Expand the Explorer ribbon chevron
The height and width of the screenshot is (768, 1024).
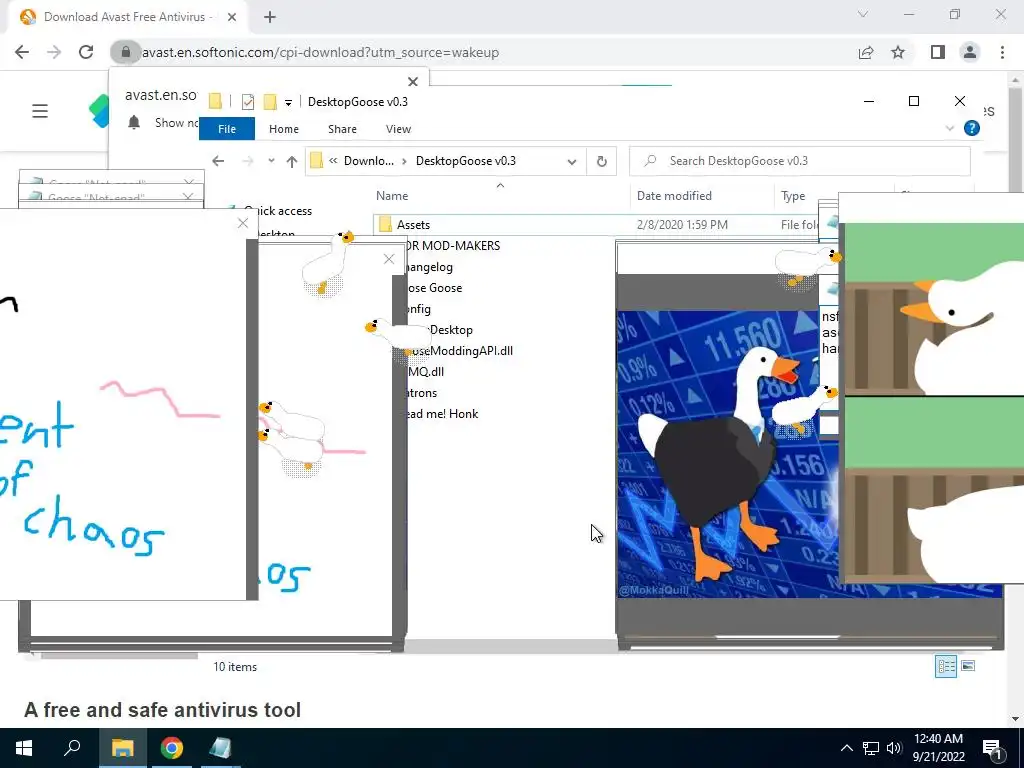coord(950,129)
